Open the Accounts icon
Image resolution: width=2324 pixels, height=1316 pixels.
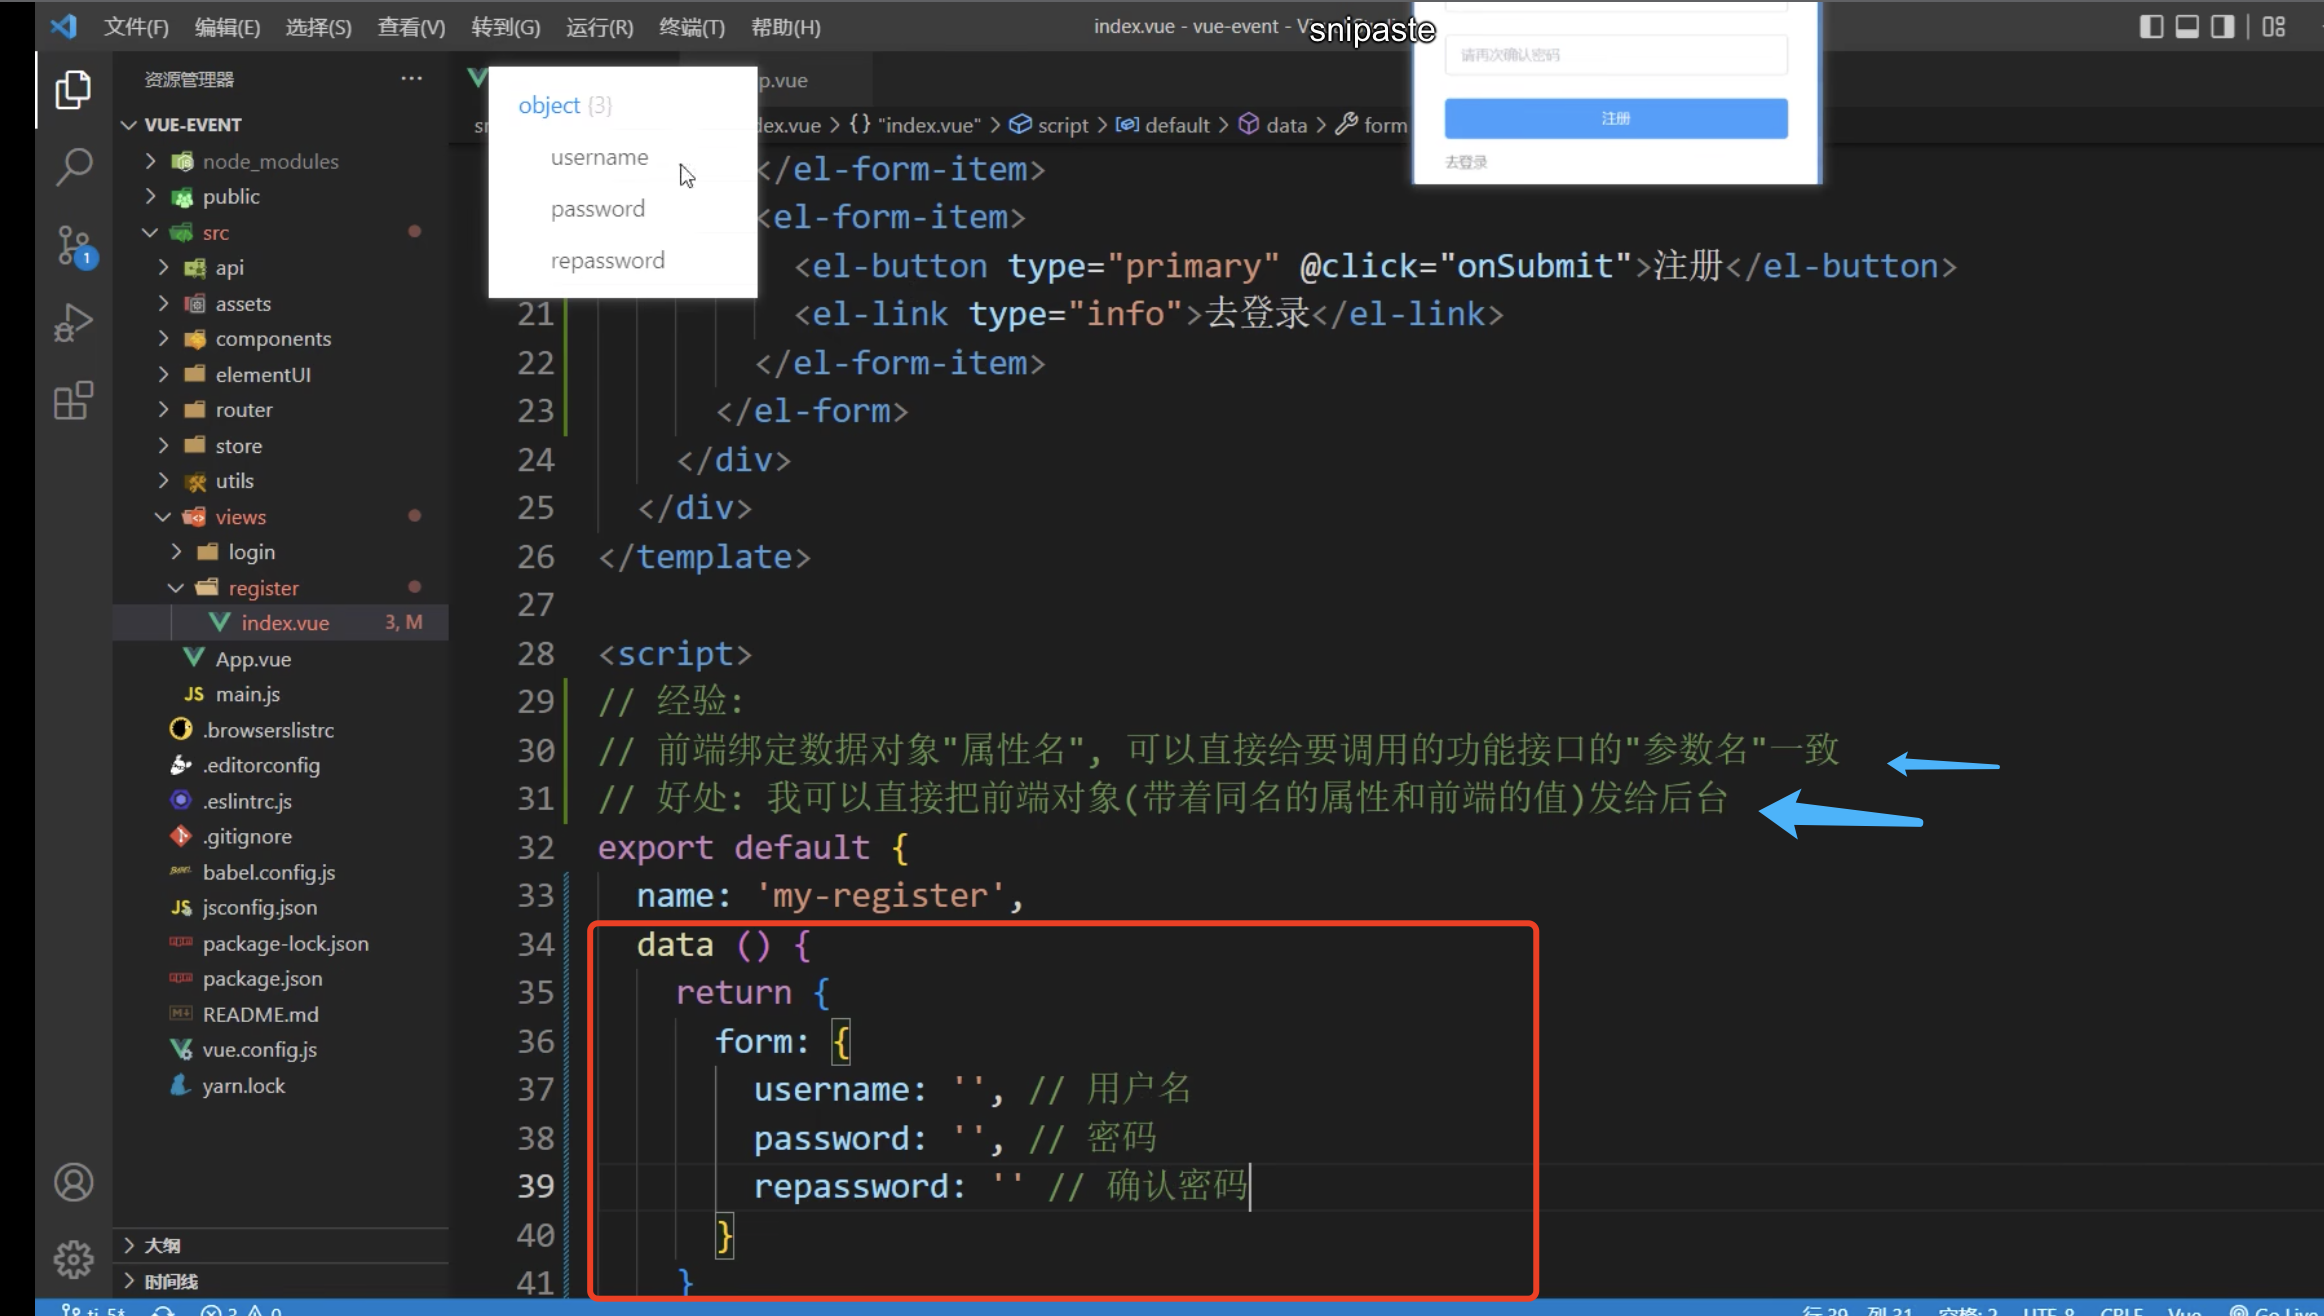point(73,1182)
